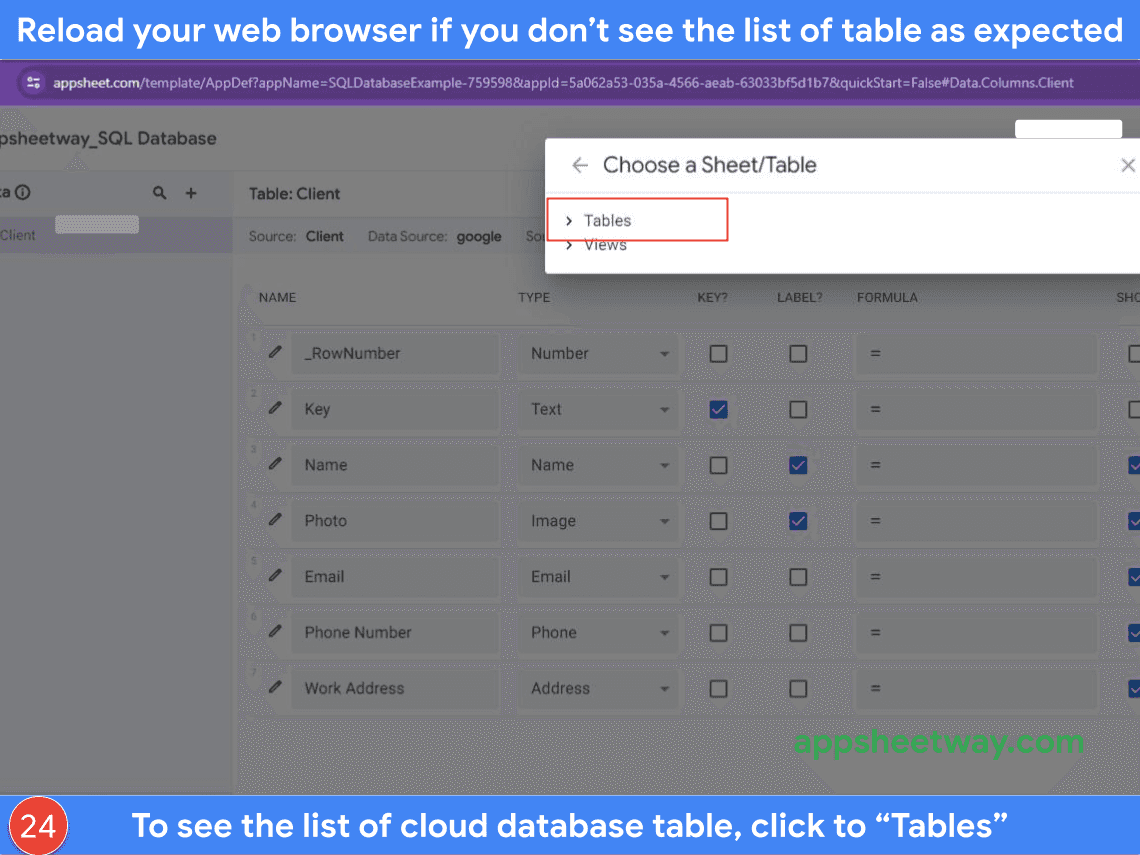Expand the Tables list
This screenshot has width=1140, height=855.
[607, 221]
